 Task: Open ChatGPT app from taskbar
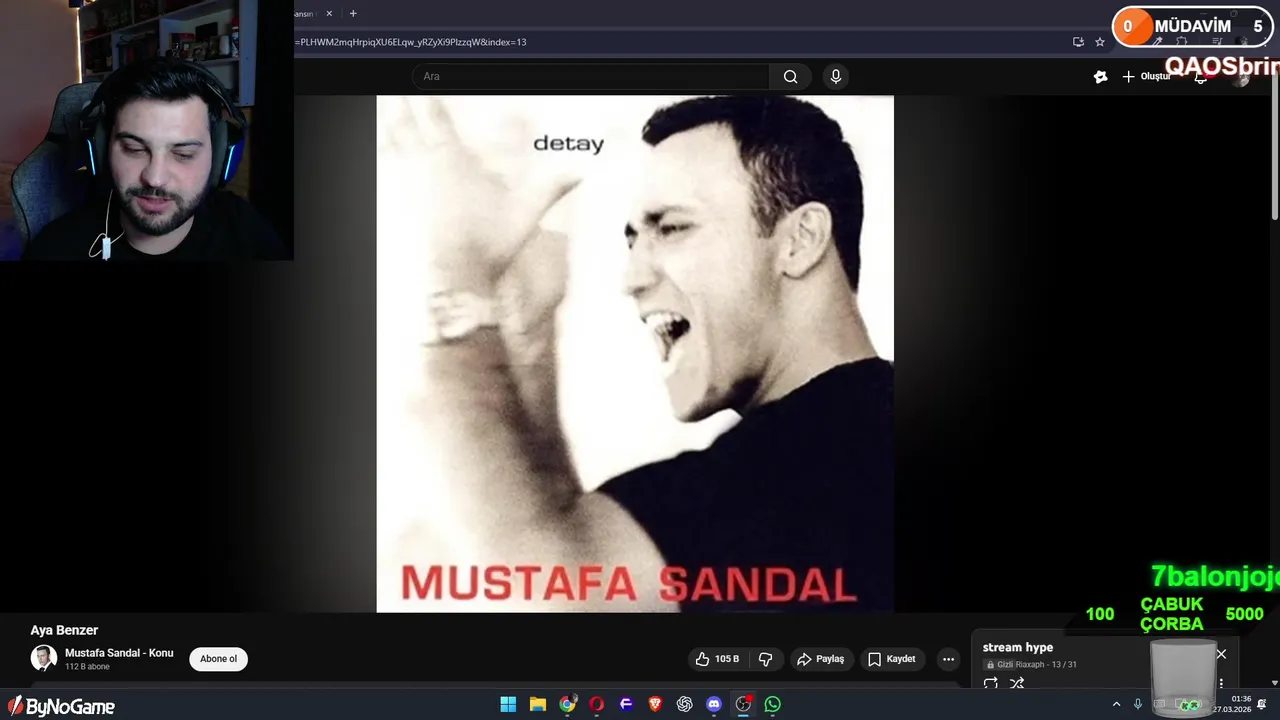click(685, 704)
